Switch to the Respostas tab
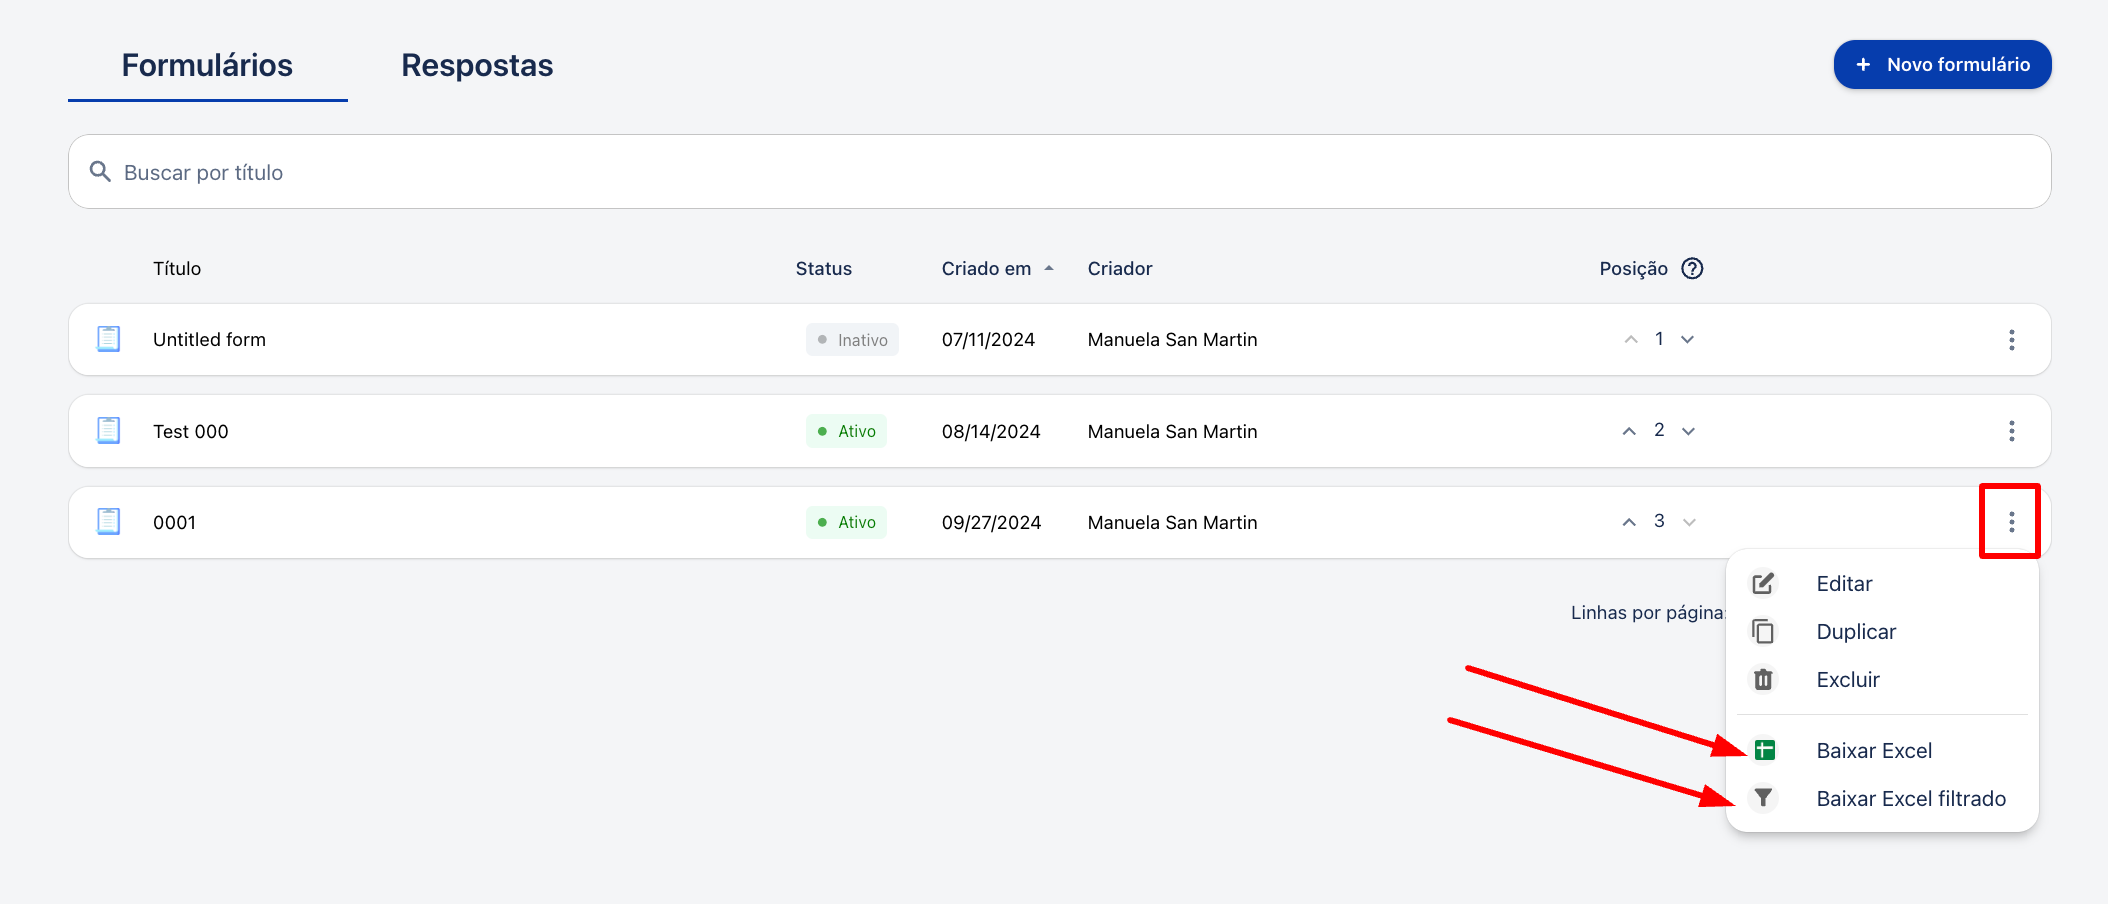Screen dimensions: 2108x904 [477, 65]
